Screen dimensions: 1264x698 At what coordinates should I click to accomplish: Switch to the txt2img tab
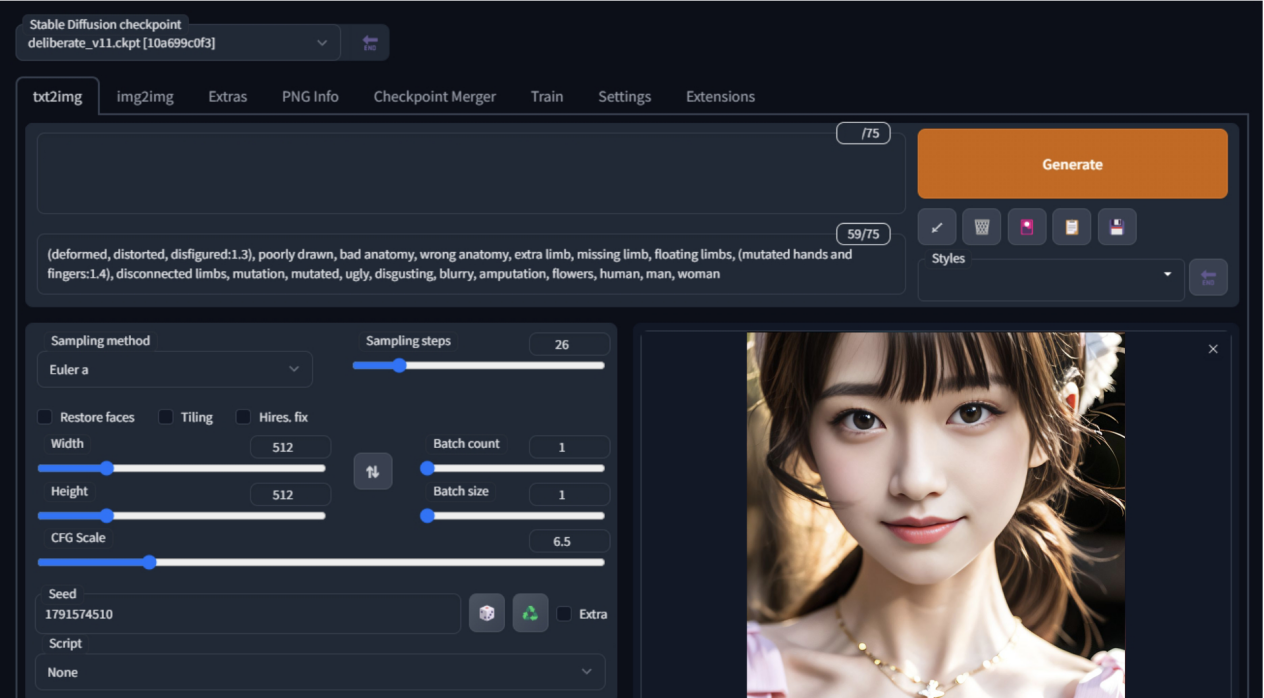(58, 97)
